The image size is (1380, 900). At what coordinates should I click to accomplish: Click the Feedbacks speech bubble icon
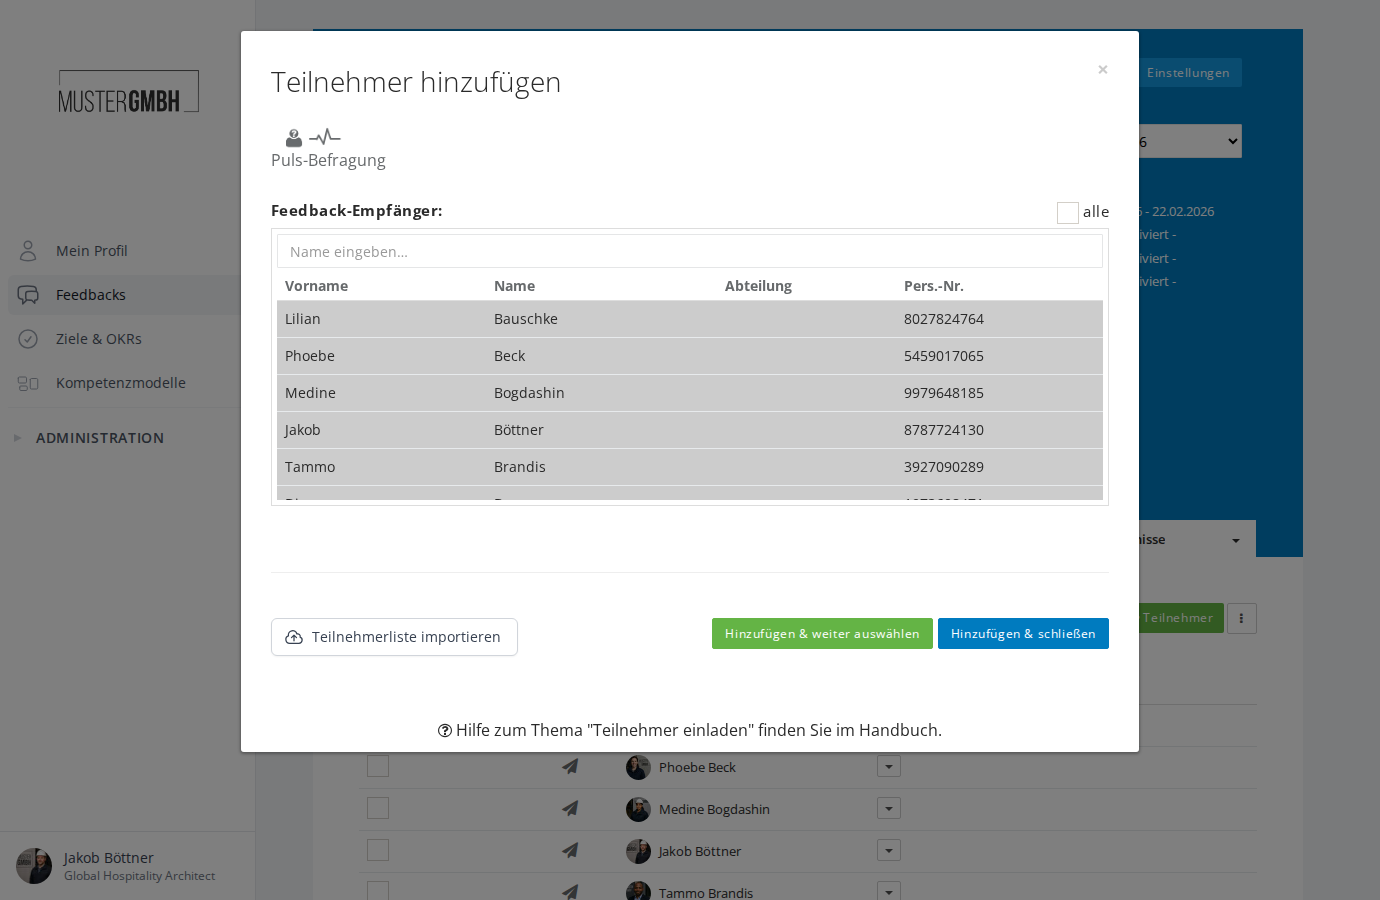point(28,295)
